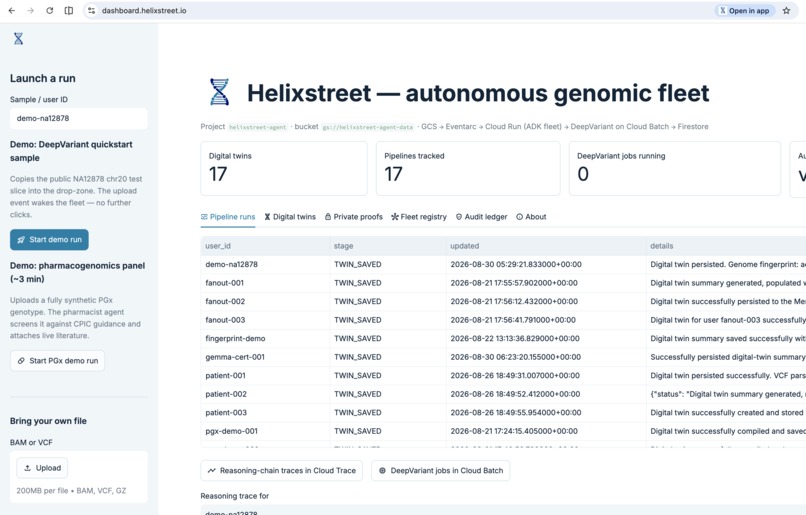The width and height of the screenshot is (806, 515).
Task: Select the fanout-002 row
Action: [503, 301]
